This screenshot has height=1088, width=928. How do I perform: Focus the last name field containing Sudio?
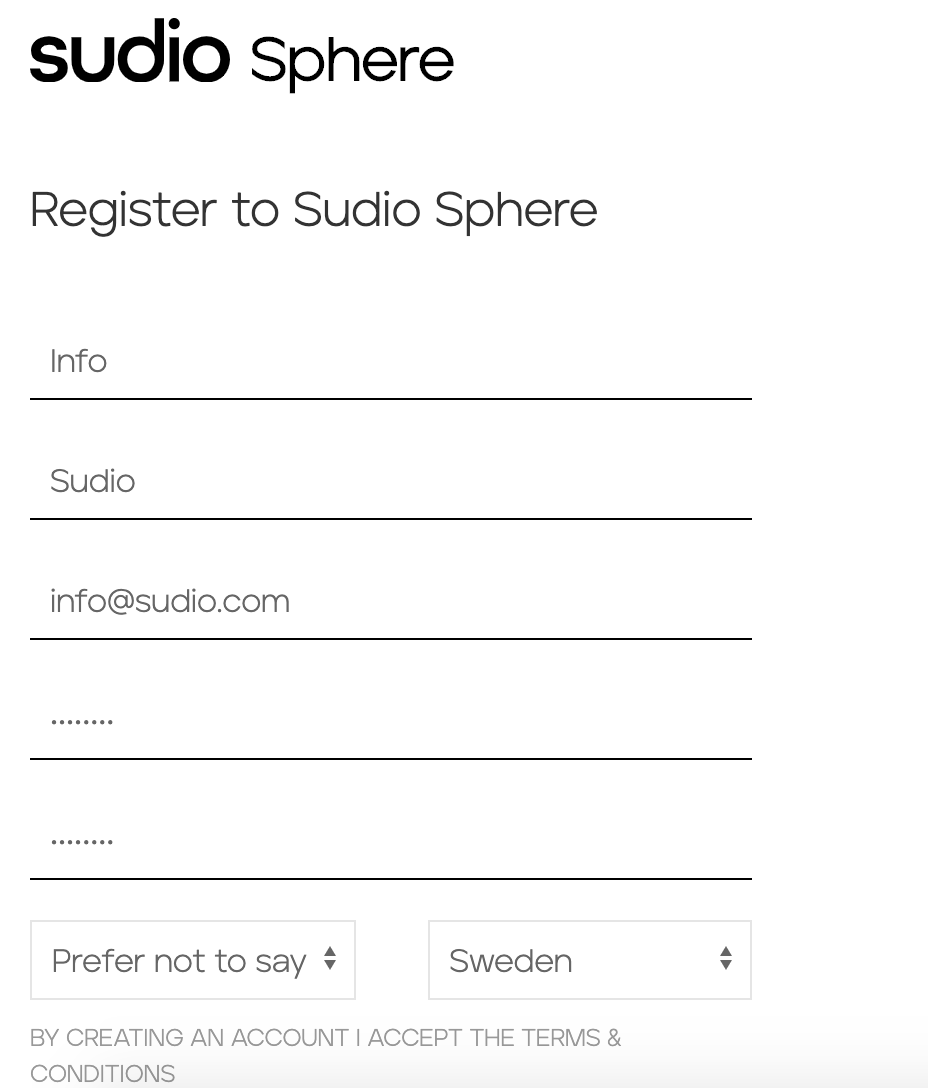pyautogui.click(x=391, y=482)
